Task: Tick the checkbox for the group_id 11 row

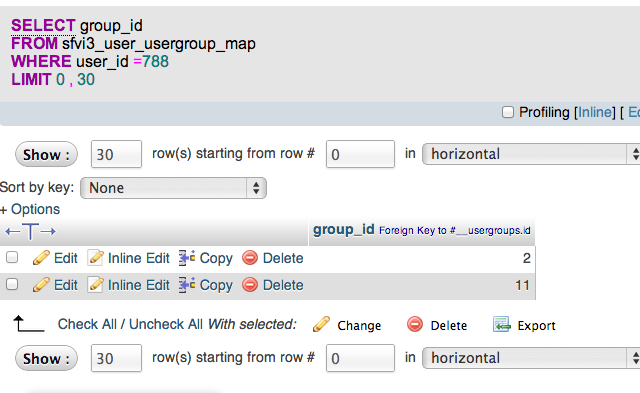Action: tap(12, 284)
